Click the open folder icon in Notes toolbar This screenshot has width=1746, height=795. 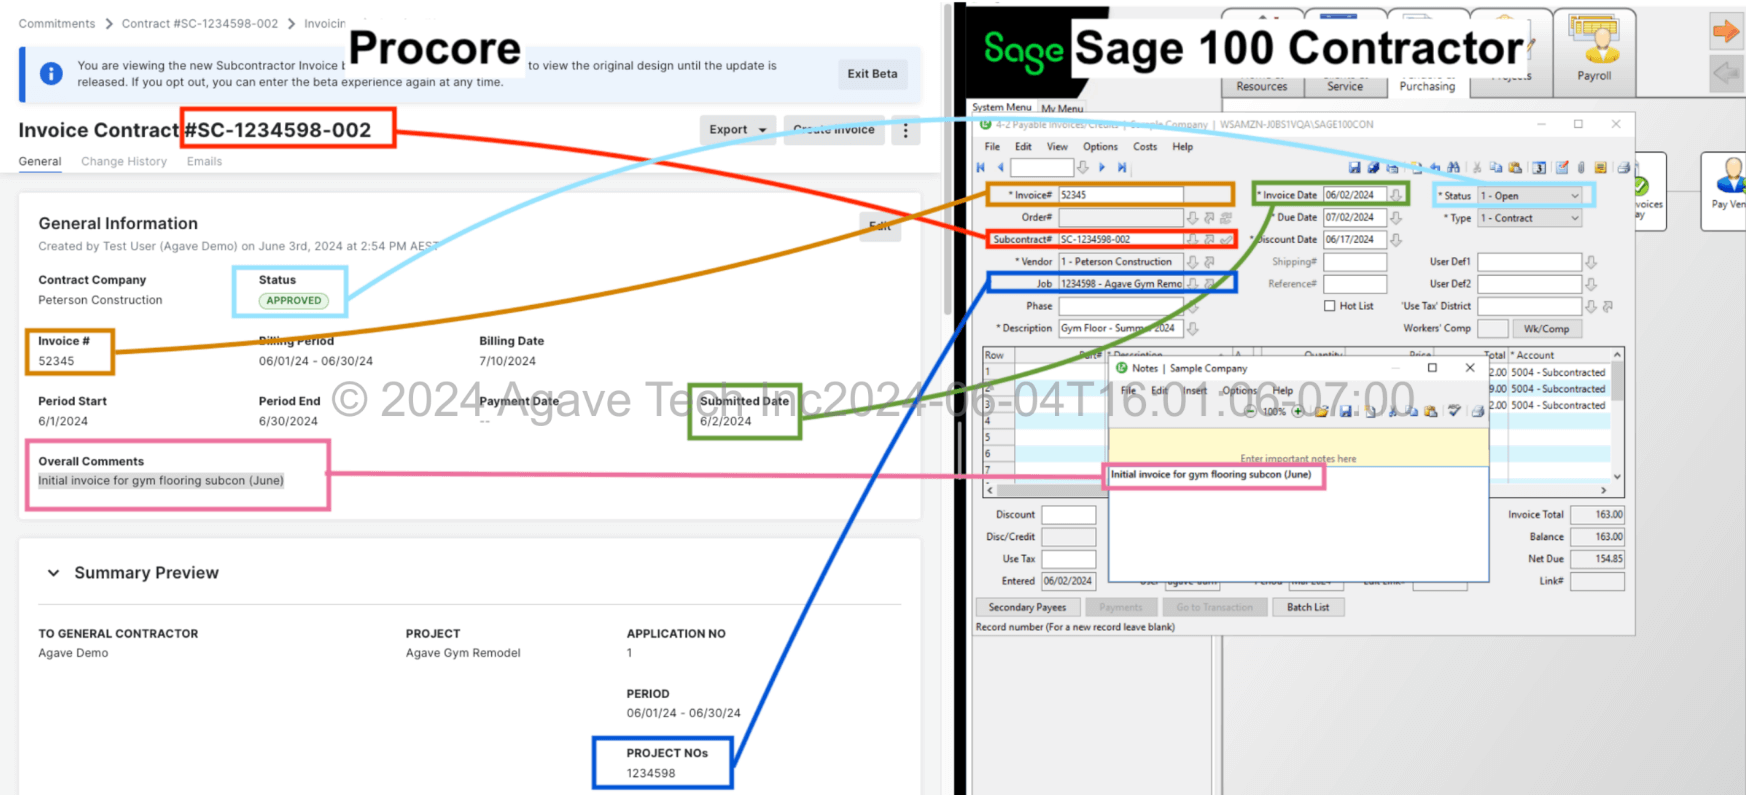point(1322,411)
